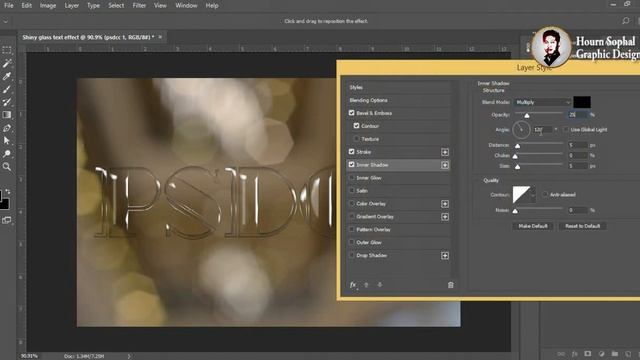Add another Stroke effect with plus icon
This screenshot has width=640, height=360.
445,152
